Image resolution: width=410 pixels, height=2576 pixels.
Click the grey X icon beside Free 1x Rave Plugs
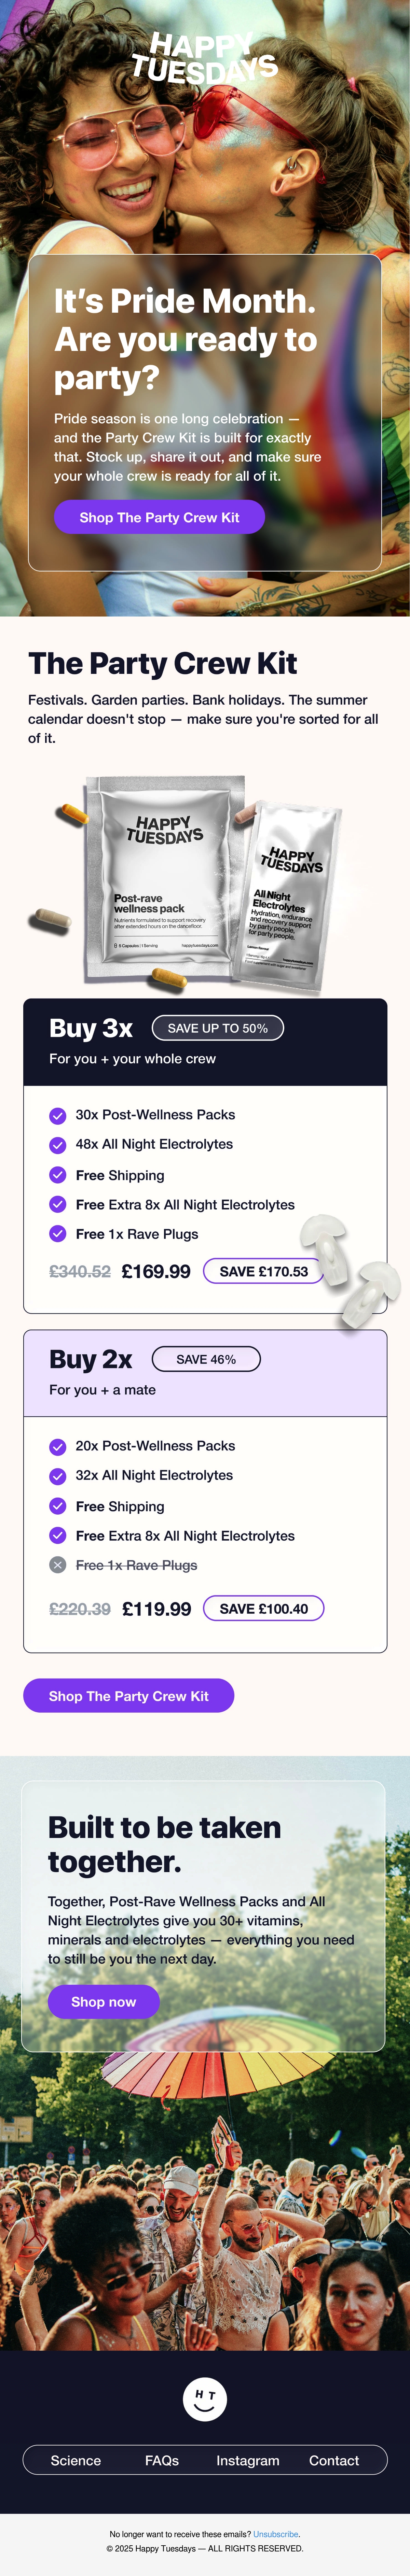pyautogui.click(x=58, y=1565)
